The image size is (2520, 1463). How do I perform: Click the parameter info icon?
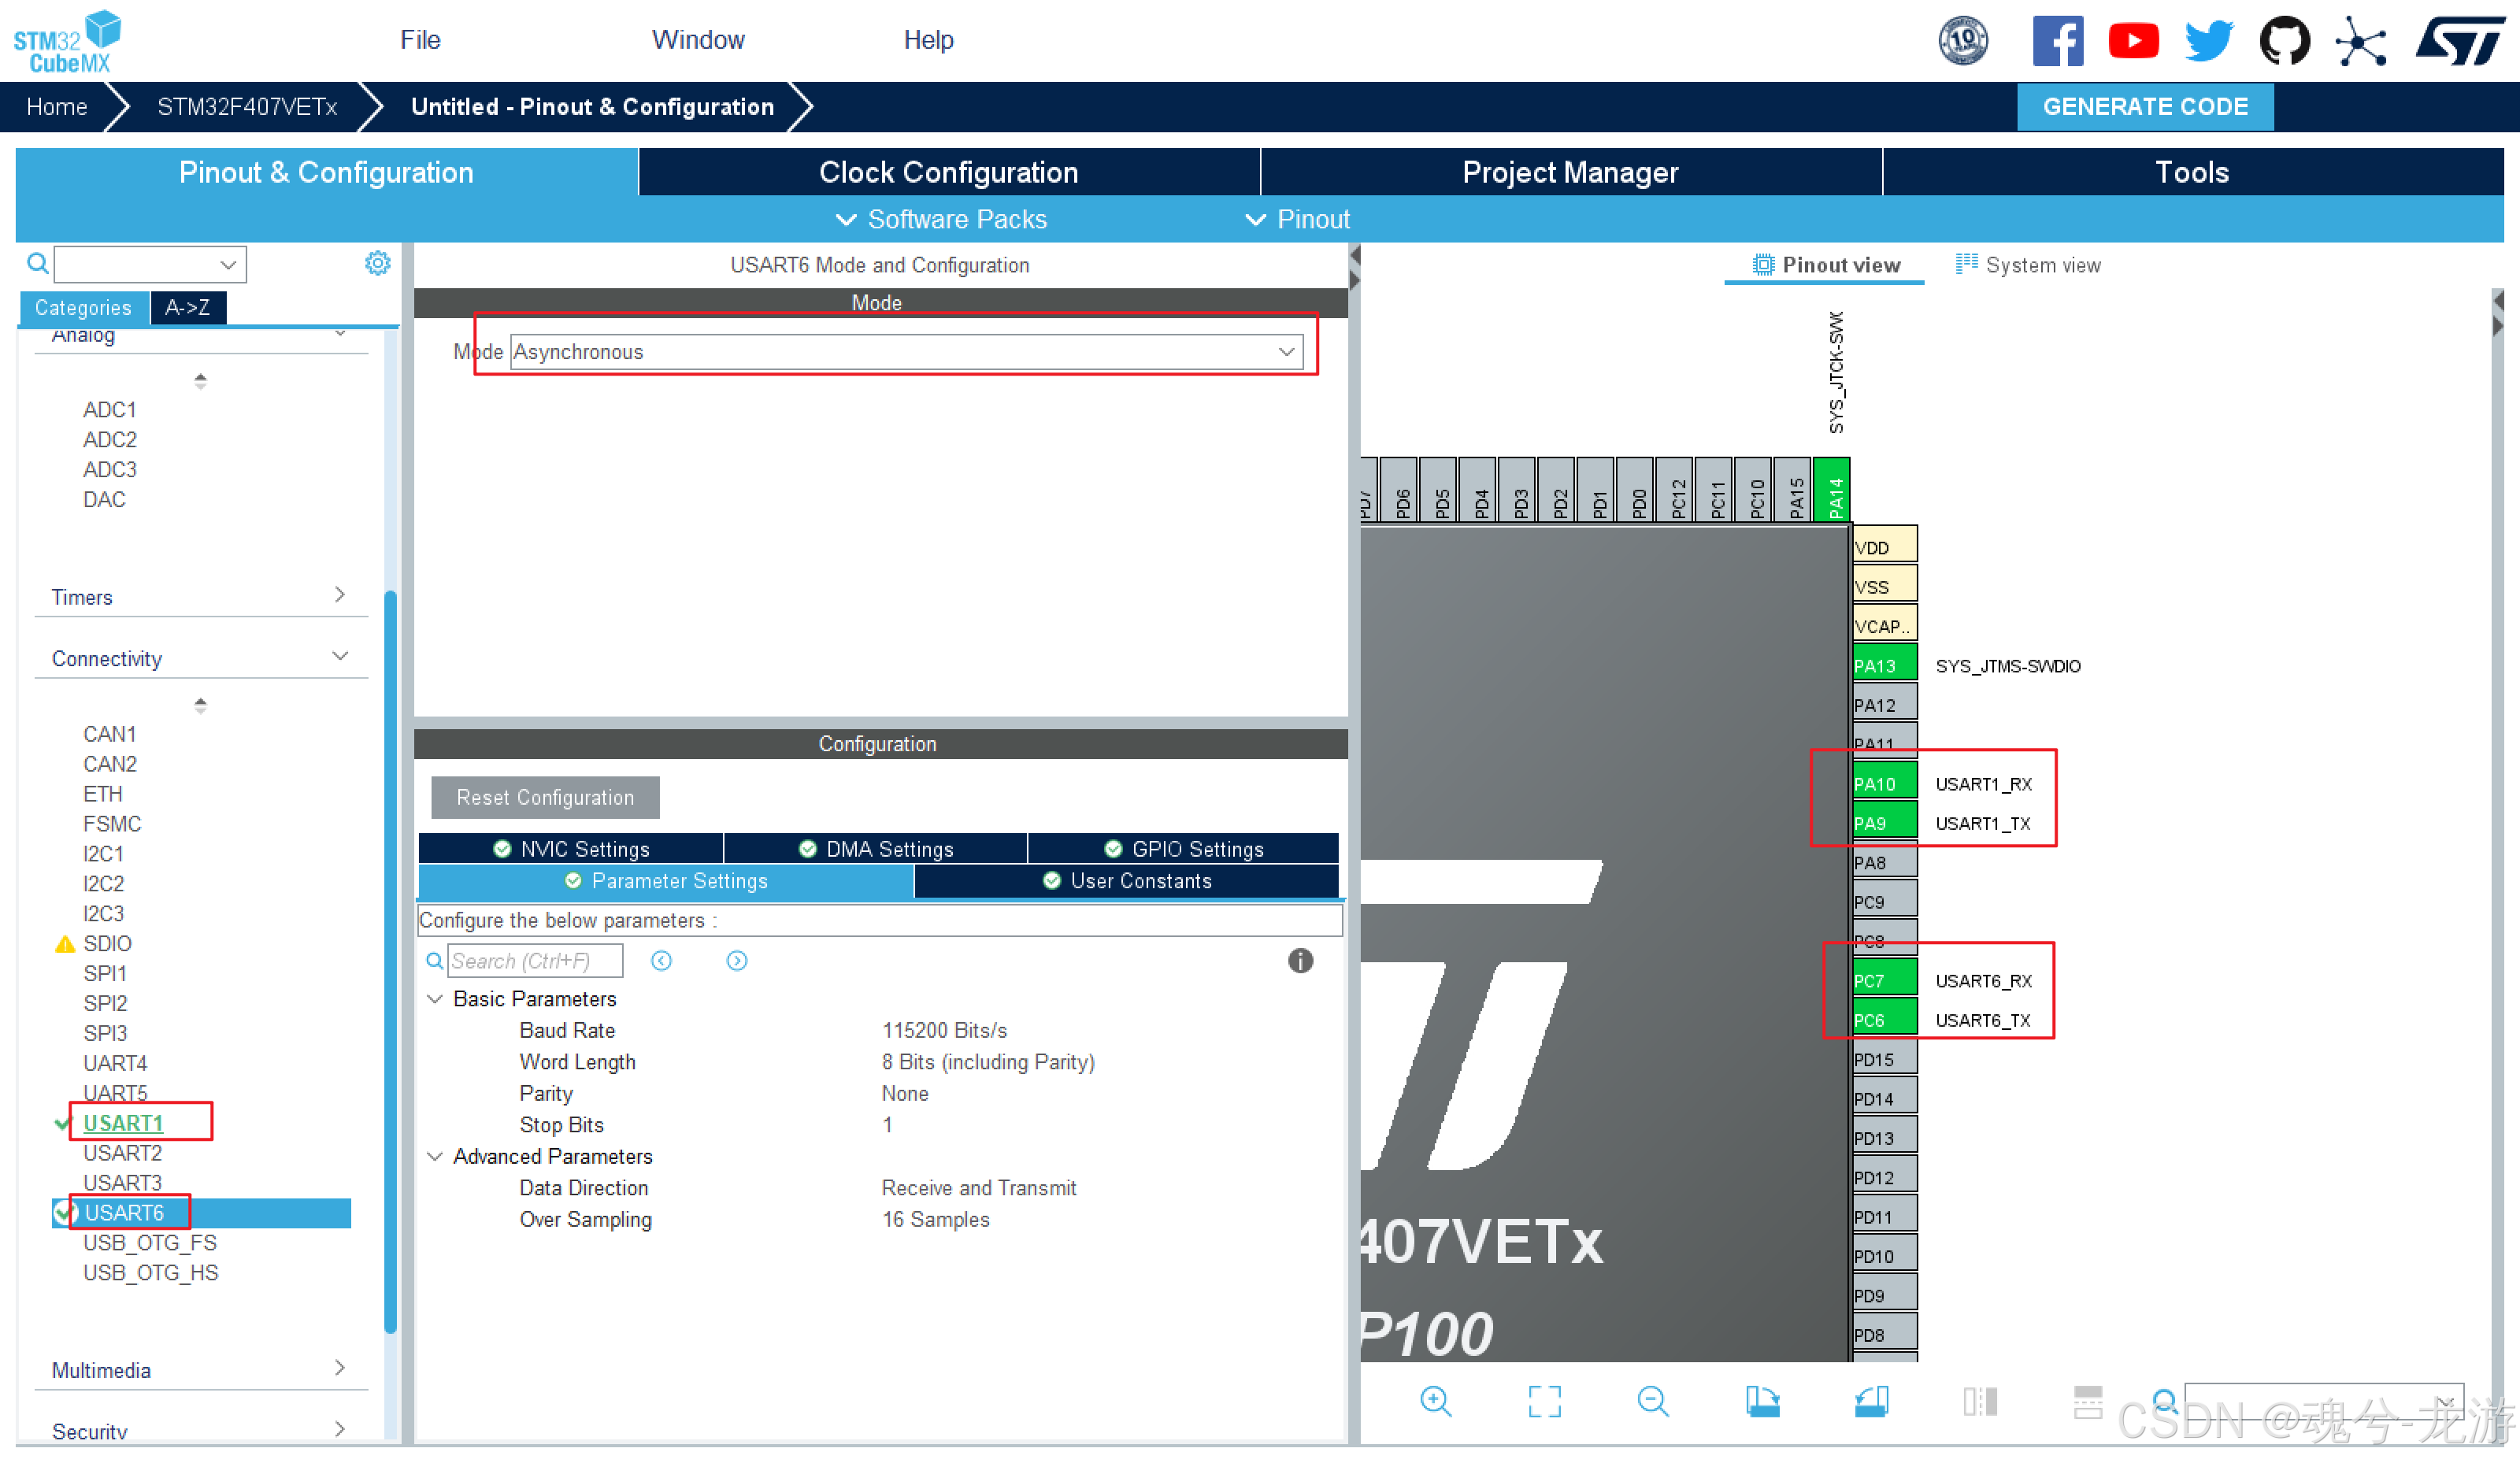click(1299, 961)
